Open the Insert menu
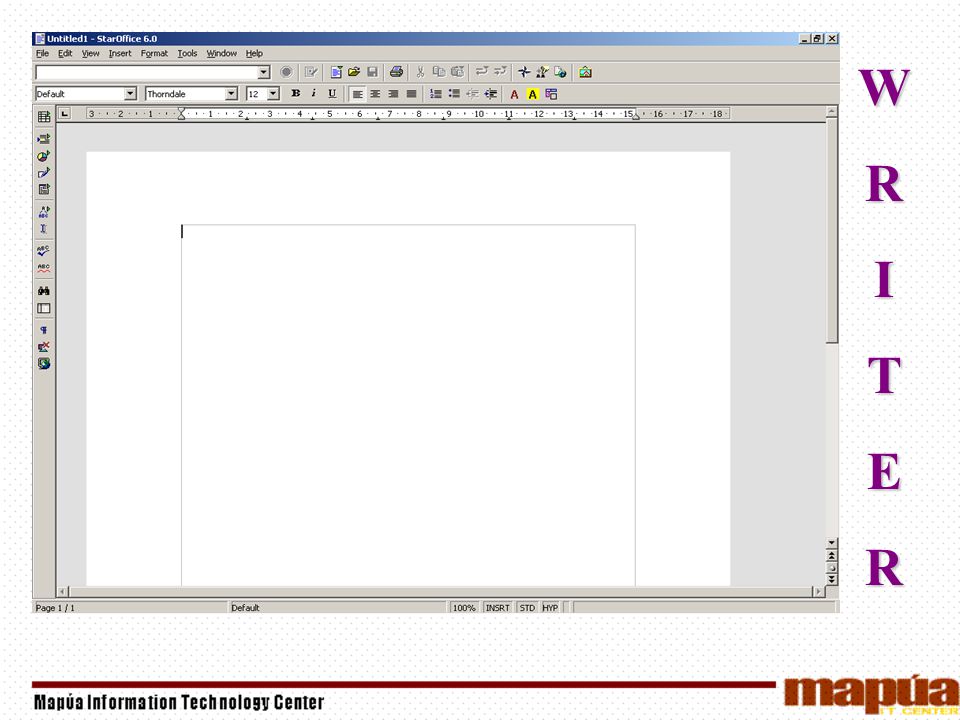The width and height of the screenshot is (960, 720). tap(120, 53)
